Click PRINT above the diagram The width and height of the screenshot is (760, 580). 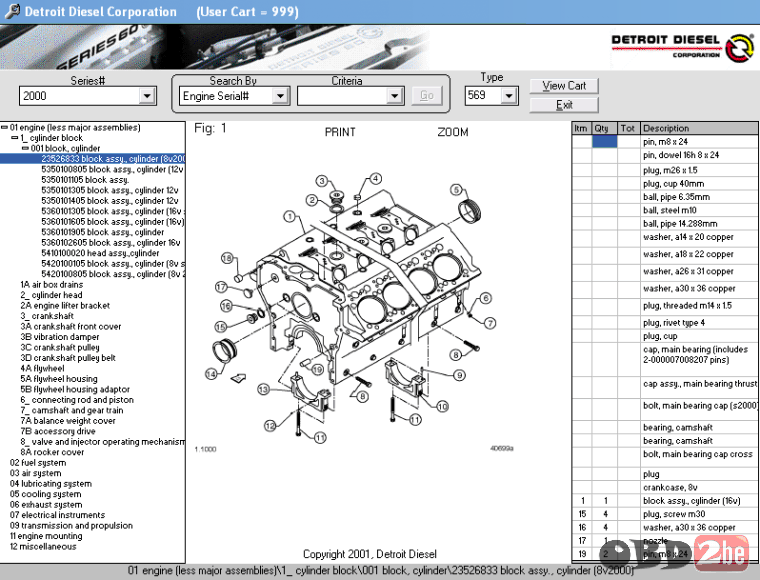340,132
